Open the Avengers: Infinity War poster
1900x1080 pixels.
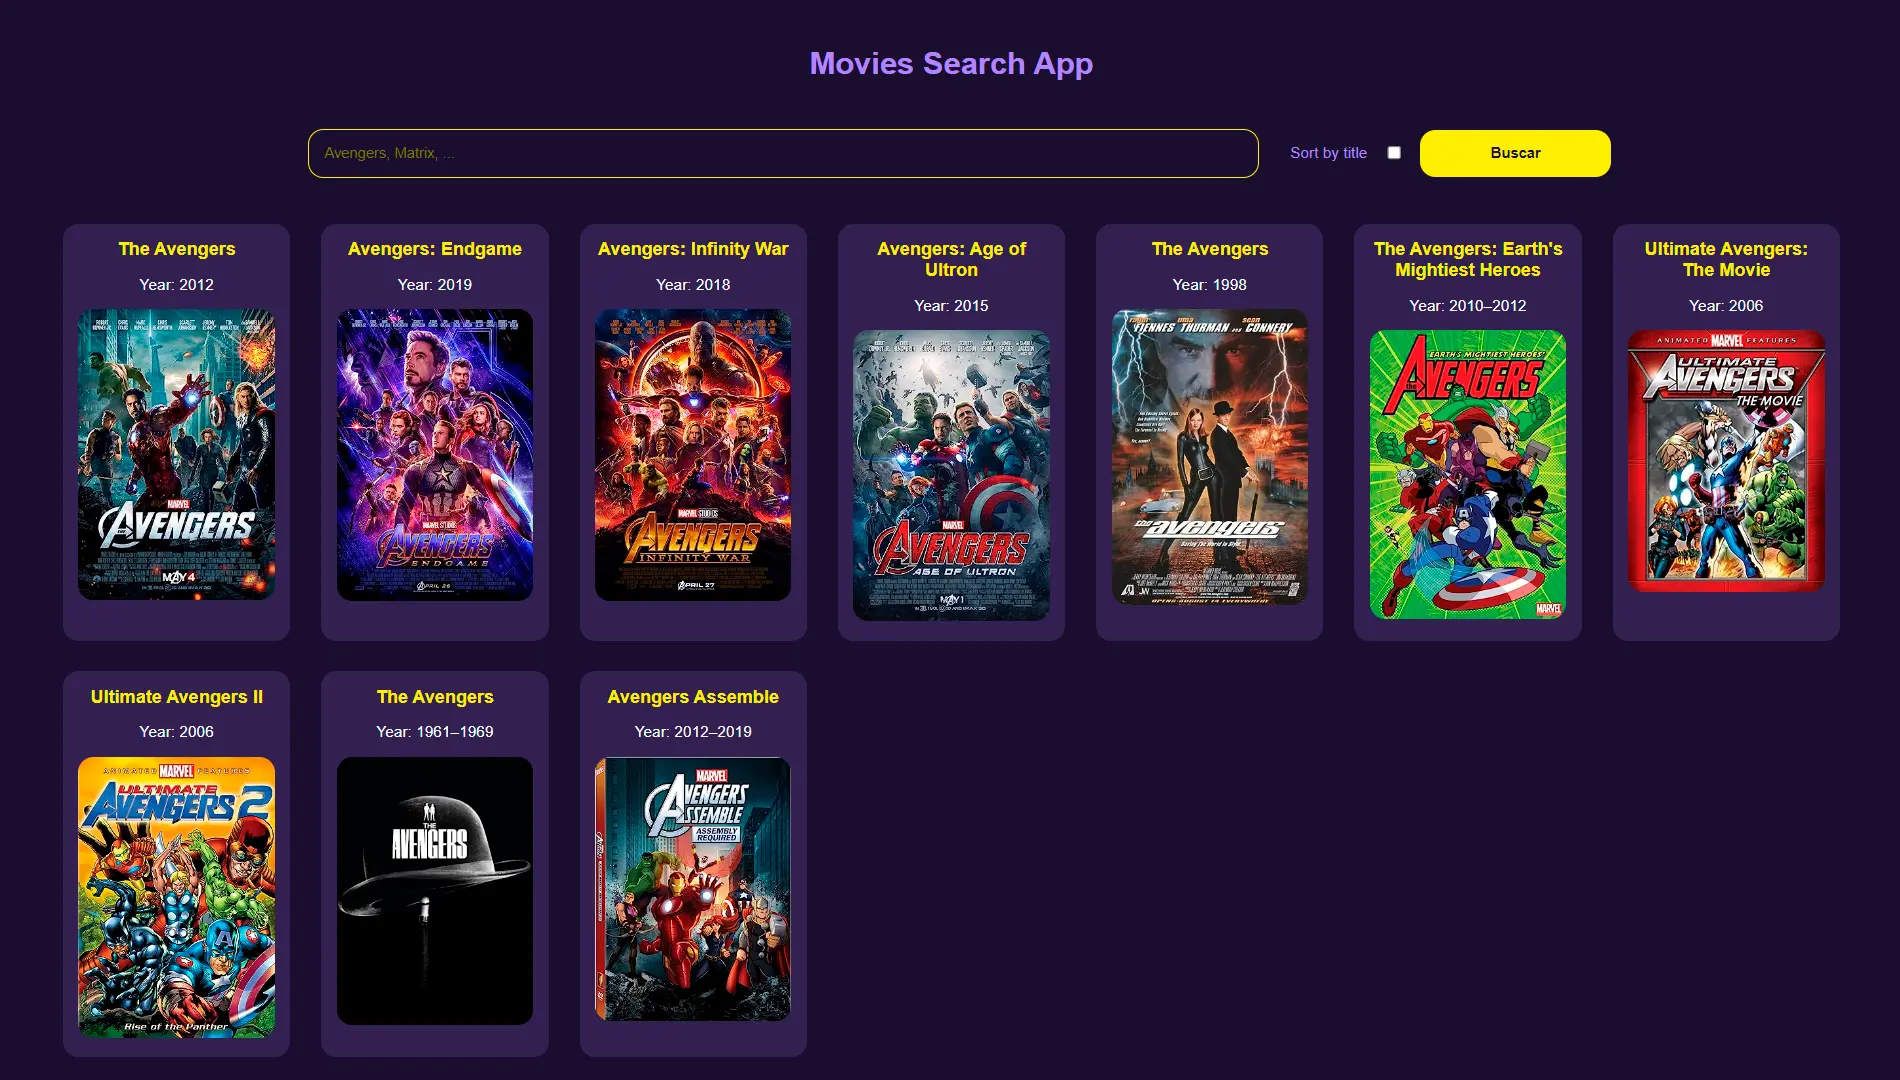tap(693, 455)
